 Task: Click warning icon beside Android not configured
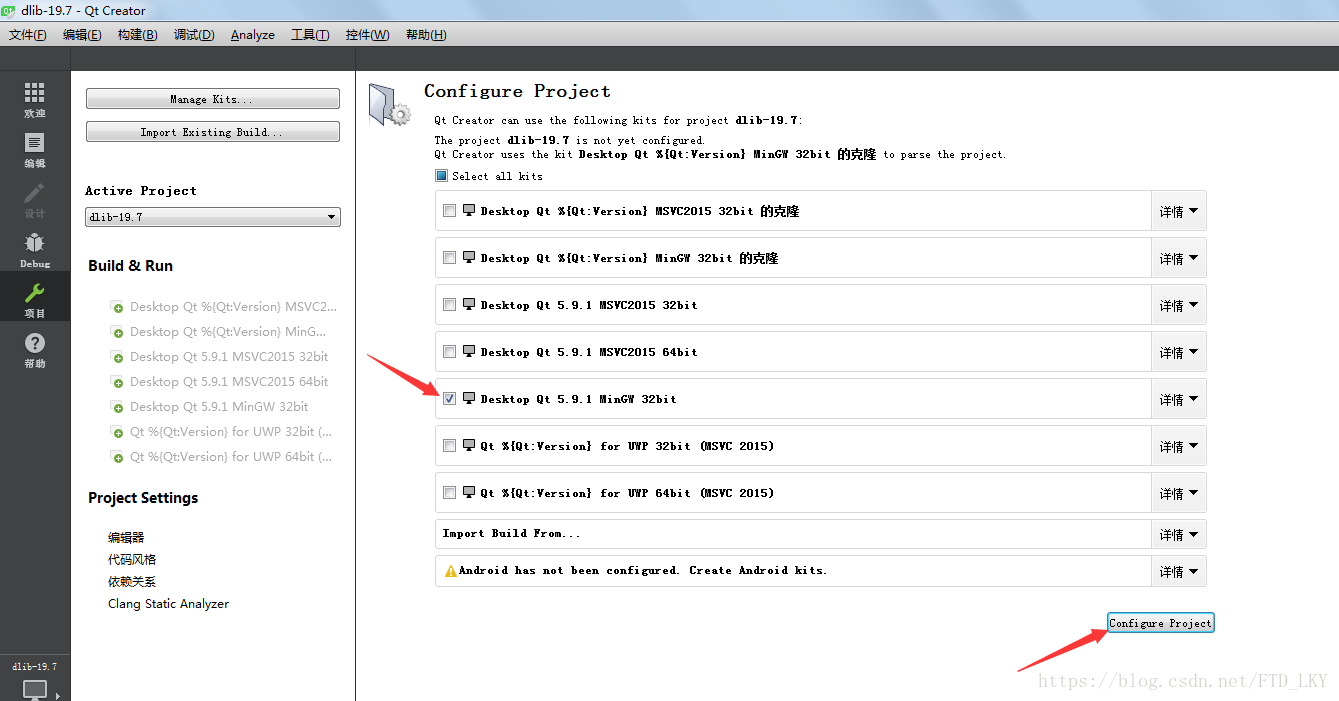click(450, 570)
